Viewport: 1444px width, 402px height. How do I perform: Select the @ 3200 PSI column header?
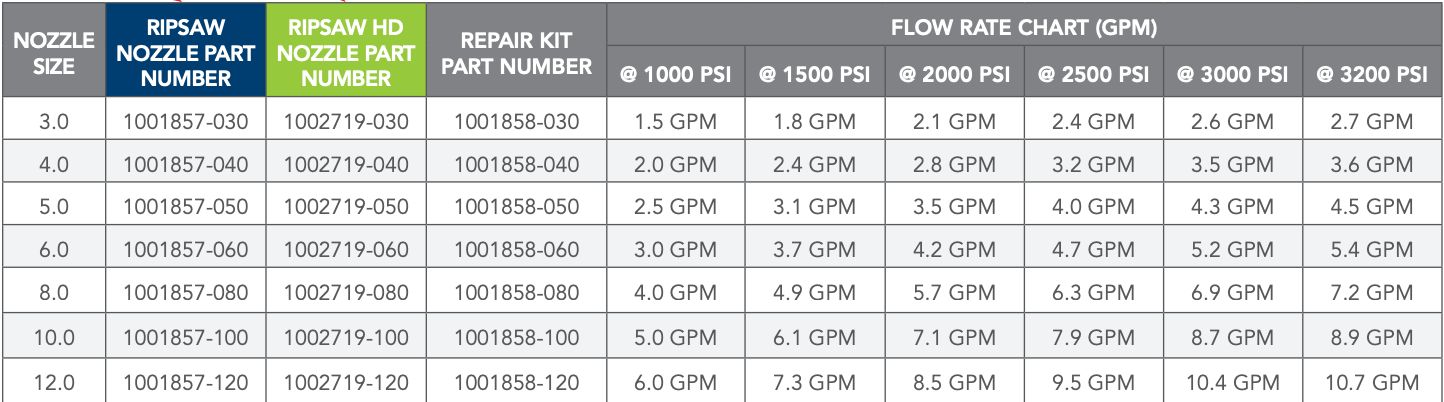pos(1372,75)
